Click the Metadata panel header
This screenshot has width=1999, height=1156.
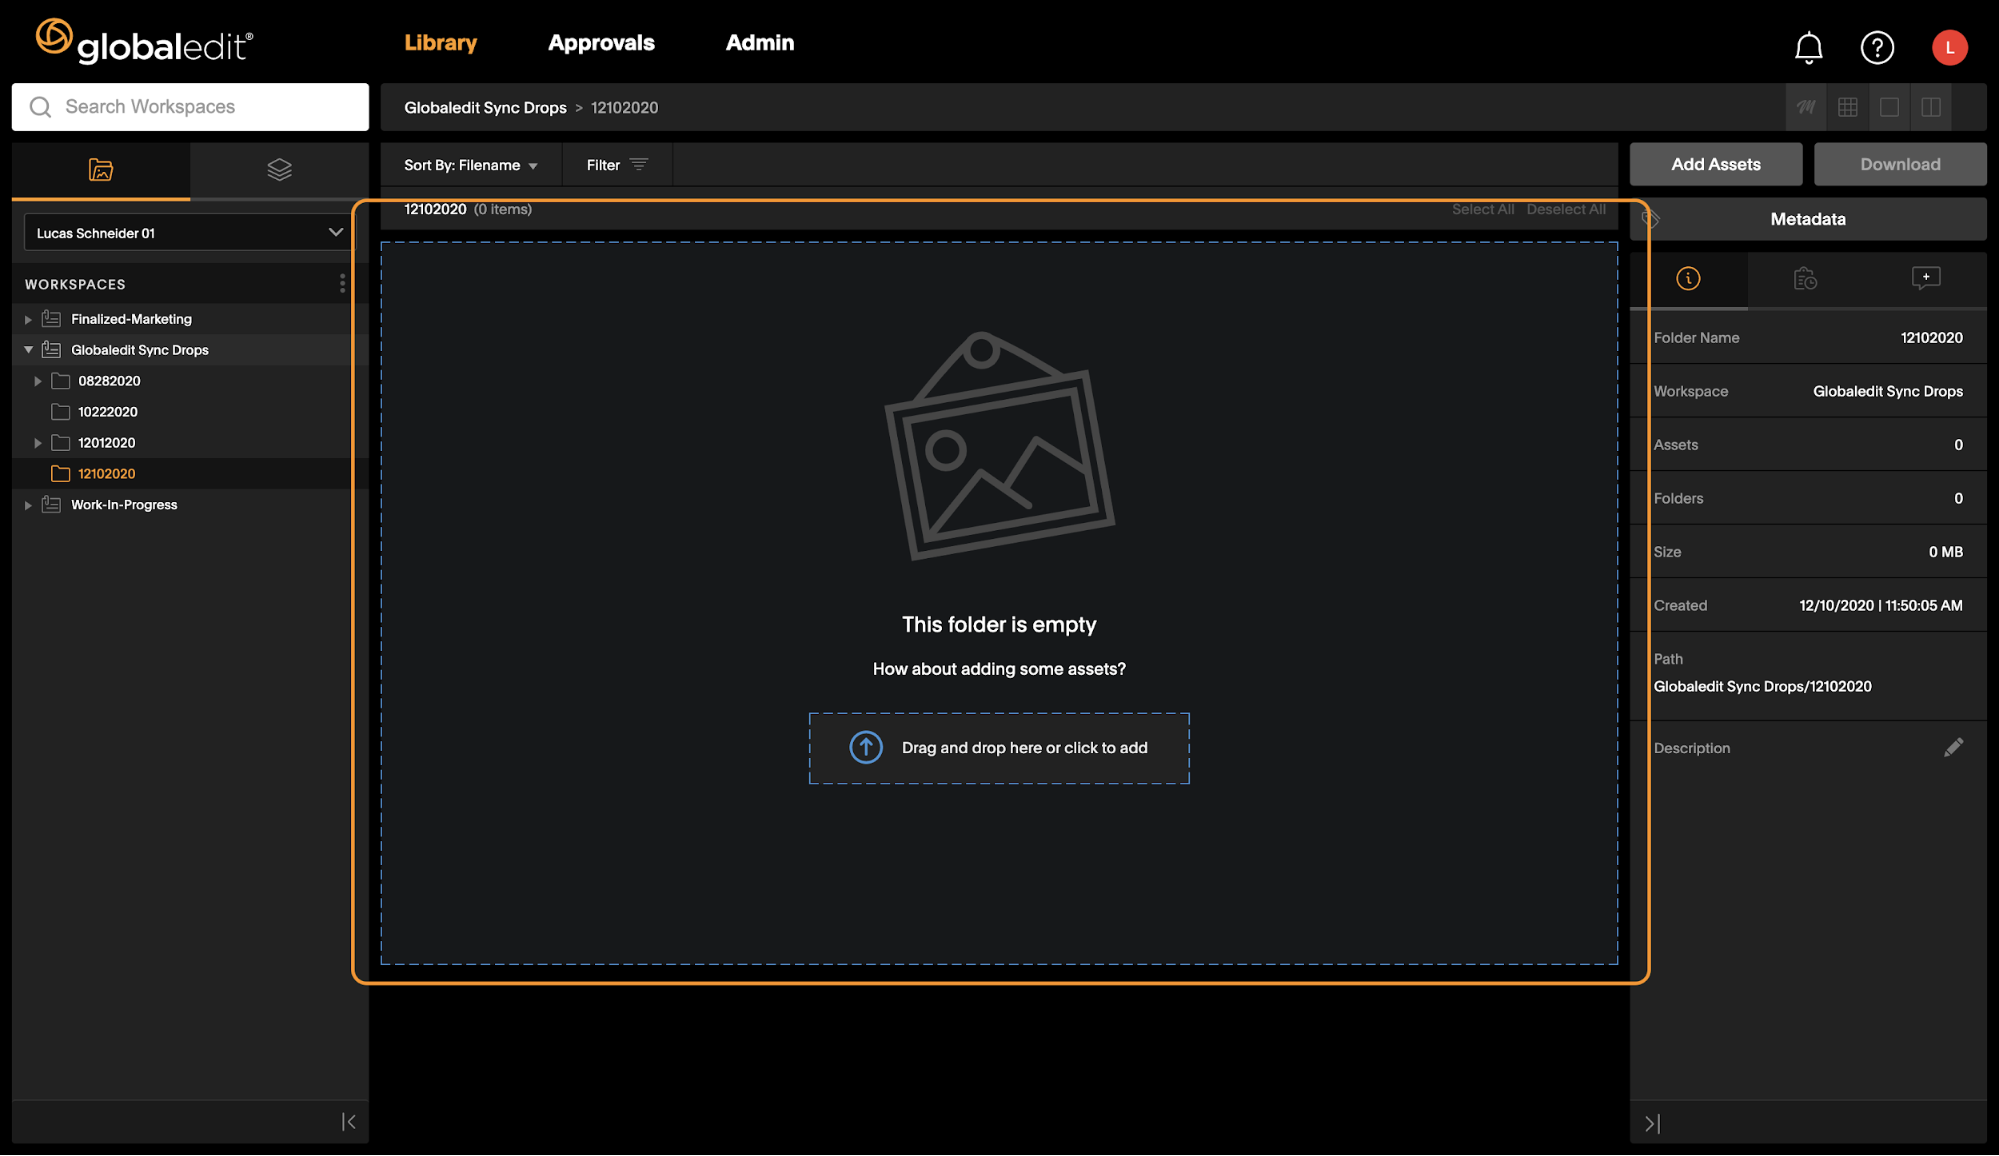point(1808,219)
